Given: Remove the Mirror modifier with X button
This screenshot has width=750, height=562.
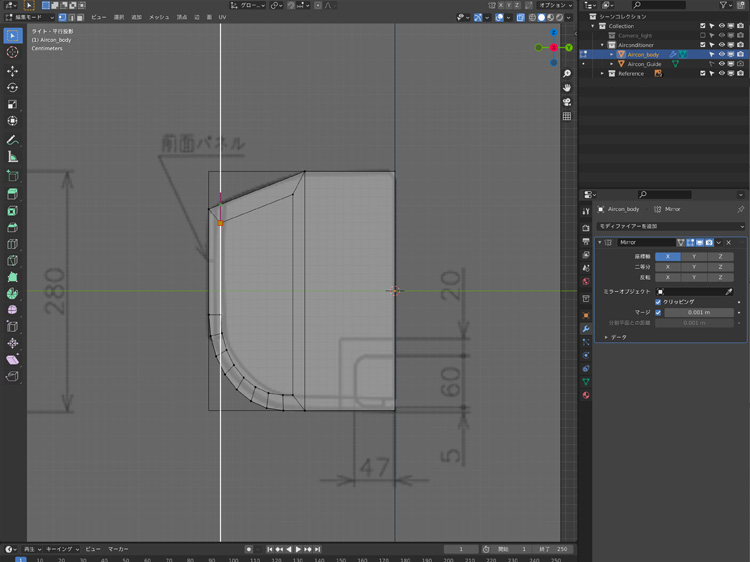Looking at the screenshot, I should (x=729, y=242).
